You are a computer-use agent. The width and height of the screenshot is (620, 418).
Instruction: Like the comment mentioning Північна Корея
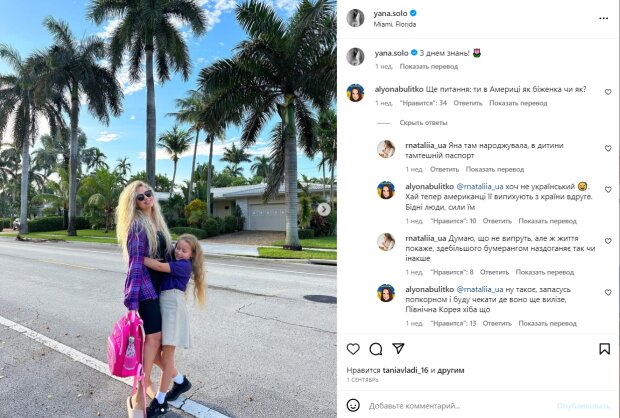608,292
